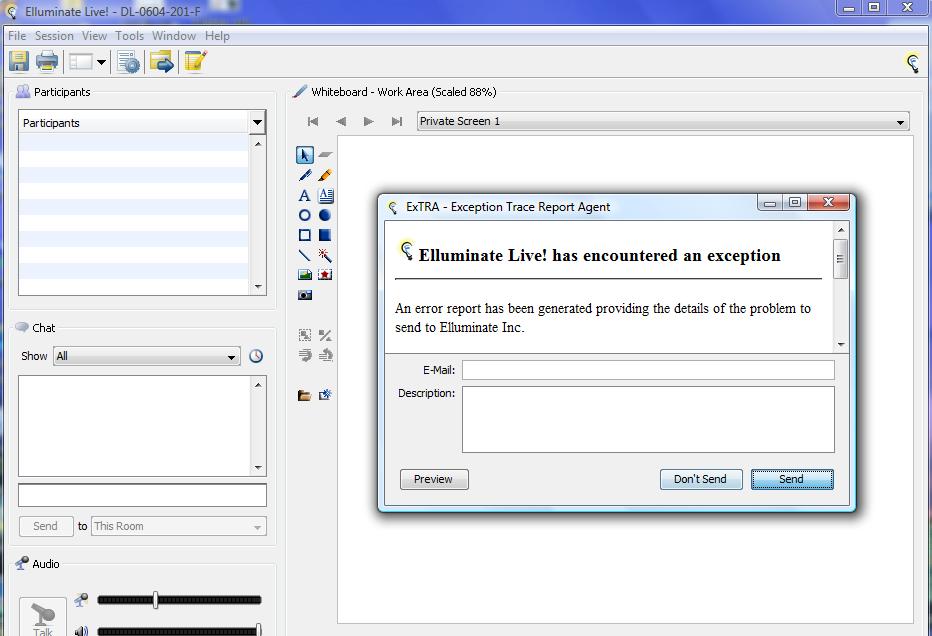Select the Filled Ellipse tool

pos(325,215)
